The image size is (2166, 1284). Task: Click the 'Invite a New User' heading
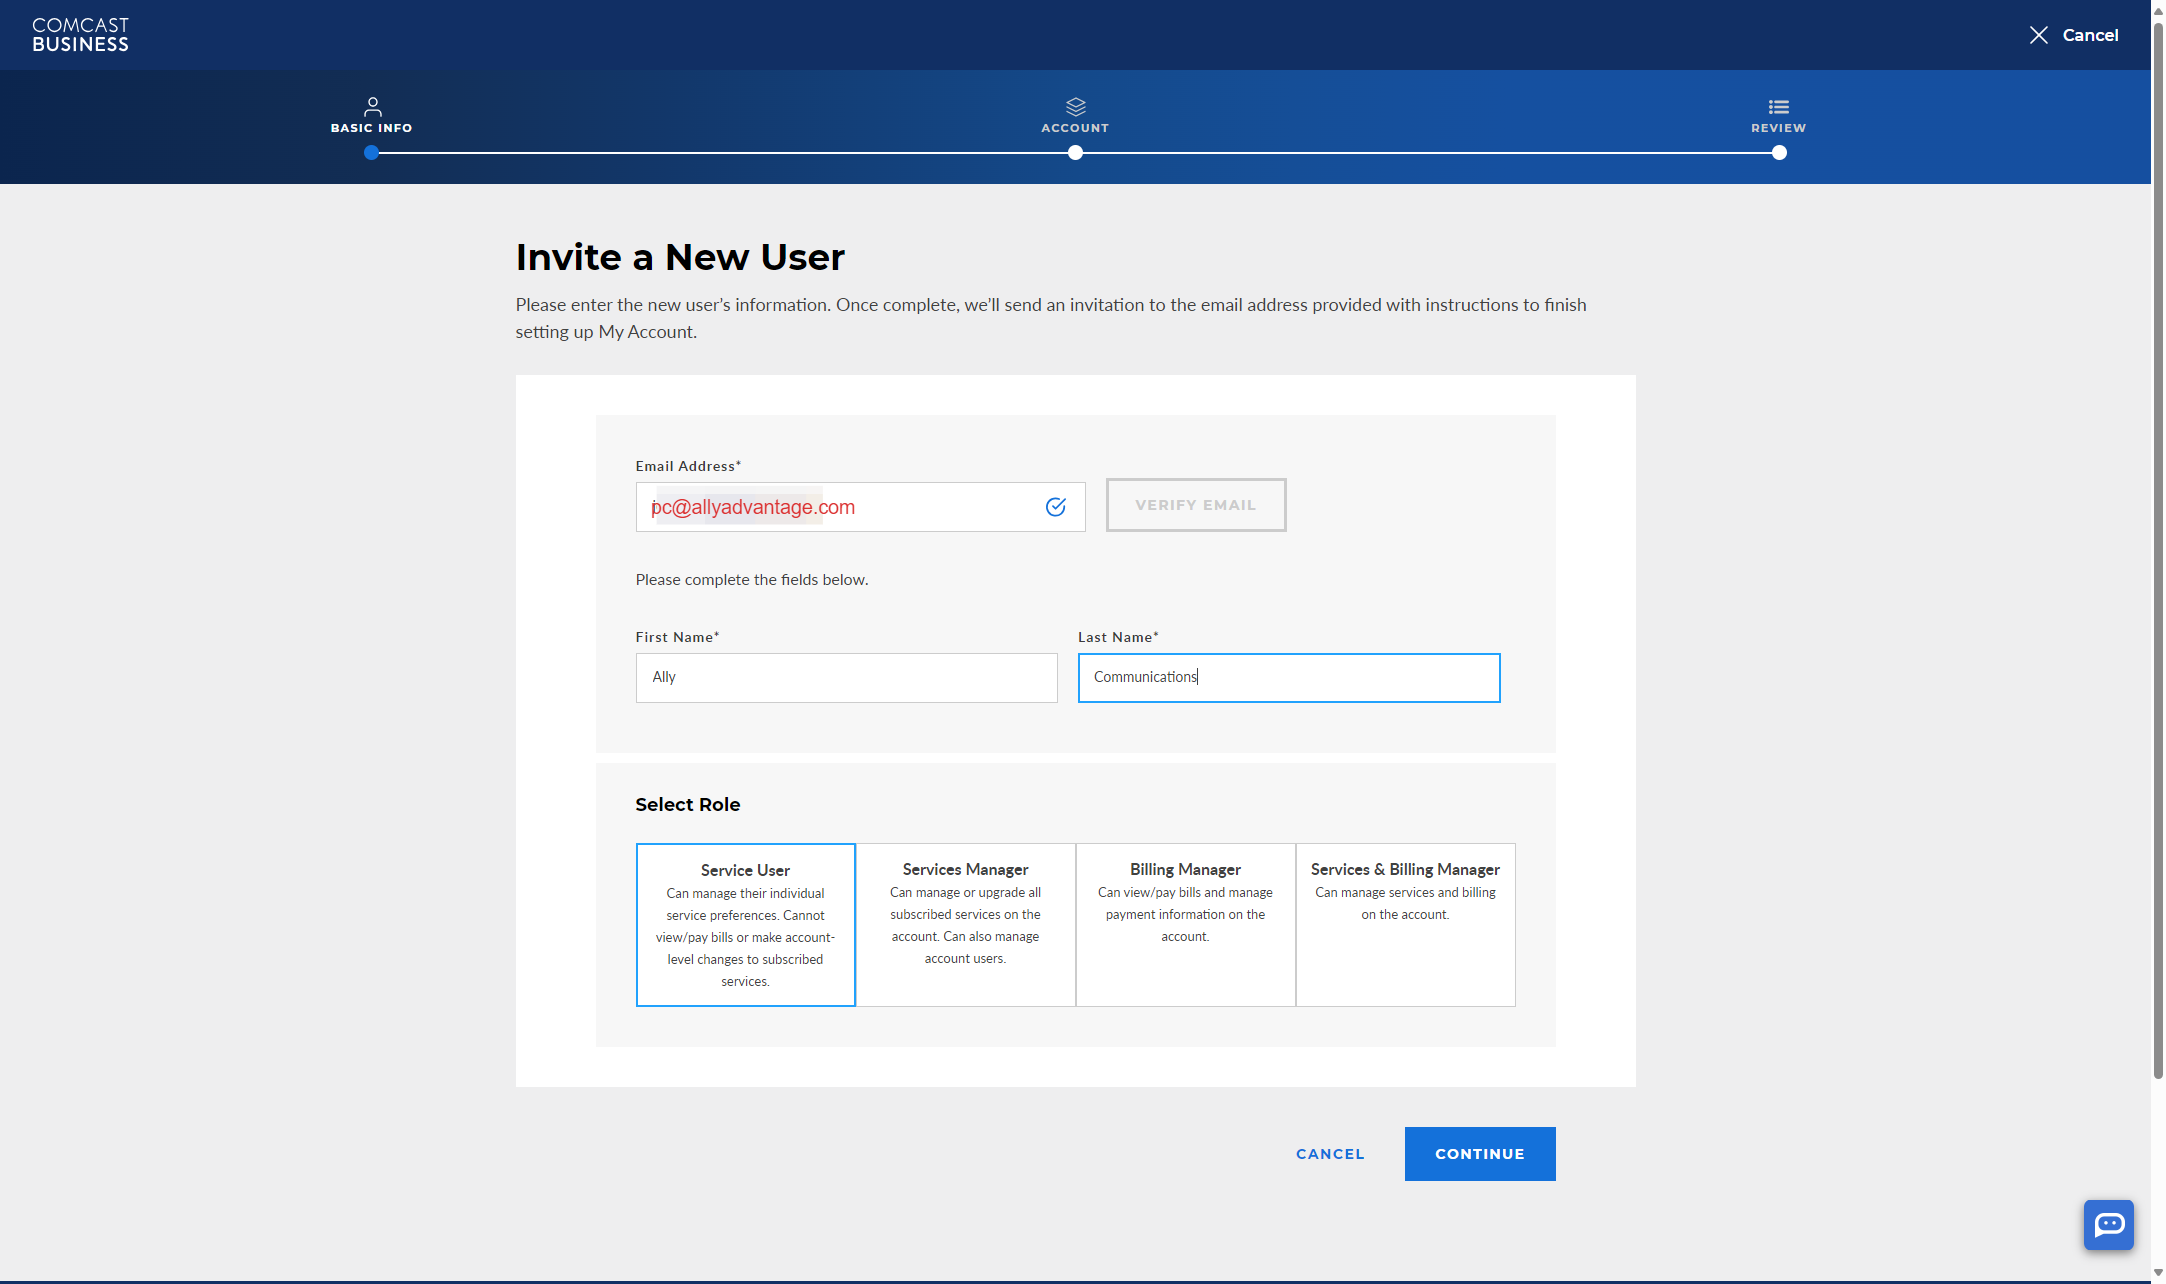click(680, 257)
